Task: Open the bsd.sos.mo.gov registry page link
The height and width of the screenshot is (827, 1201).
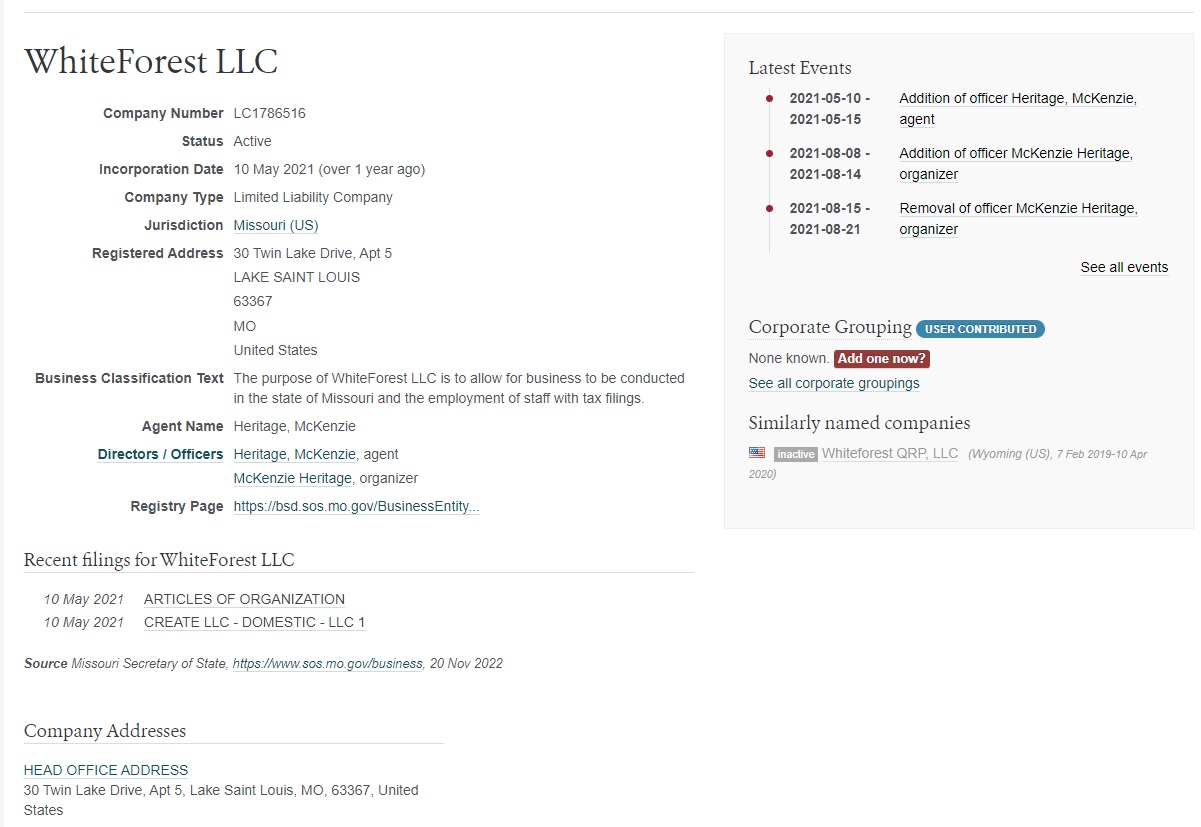Action: click(x=357, y=506)
